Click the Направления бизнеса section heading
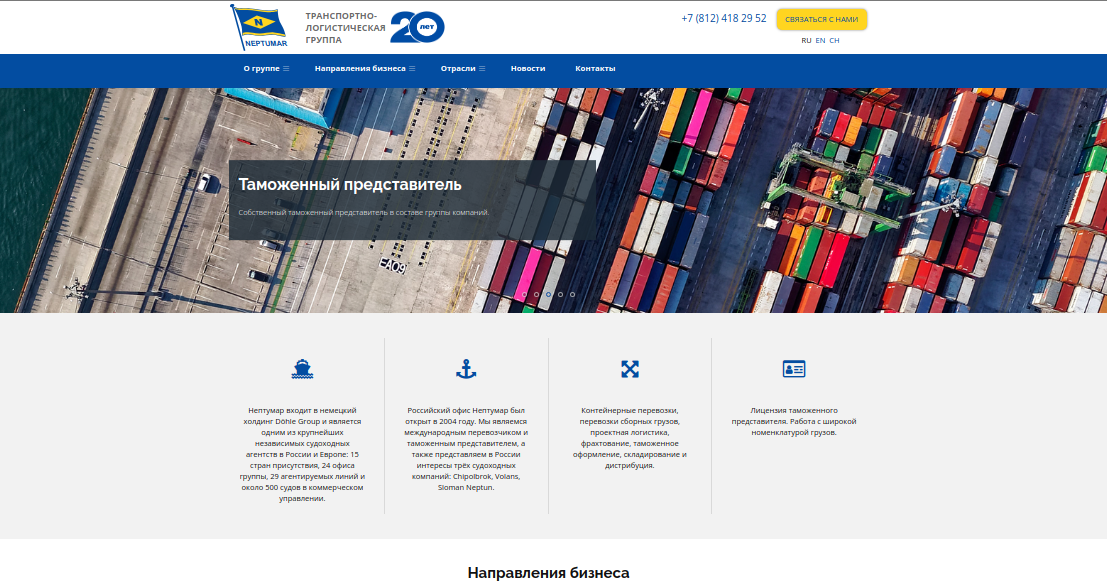 click(x=549, y=572)
